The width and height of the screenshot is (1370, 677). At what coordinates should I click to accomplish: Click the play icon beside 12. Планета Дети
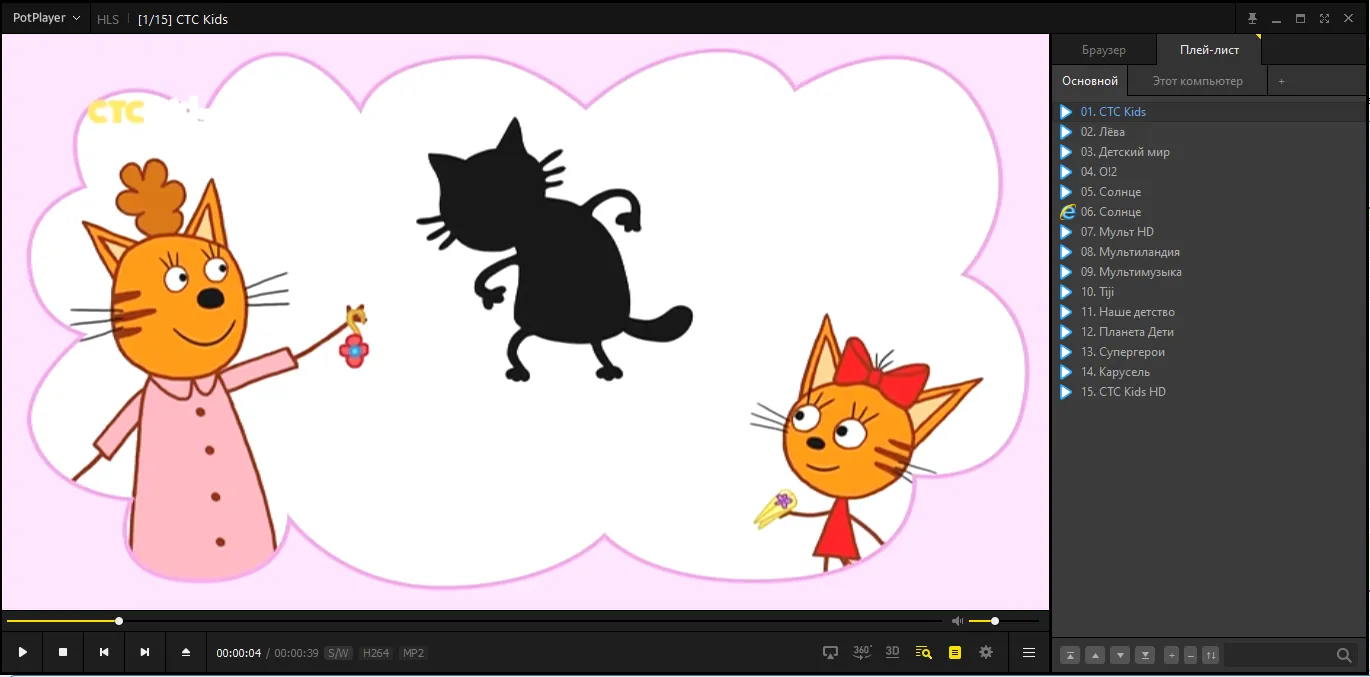pos(1066,332)
